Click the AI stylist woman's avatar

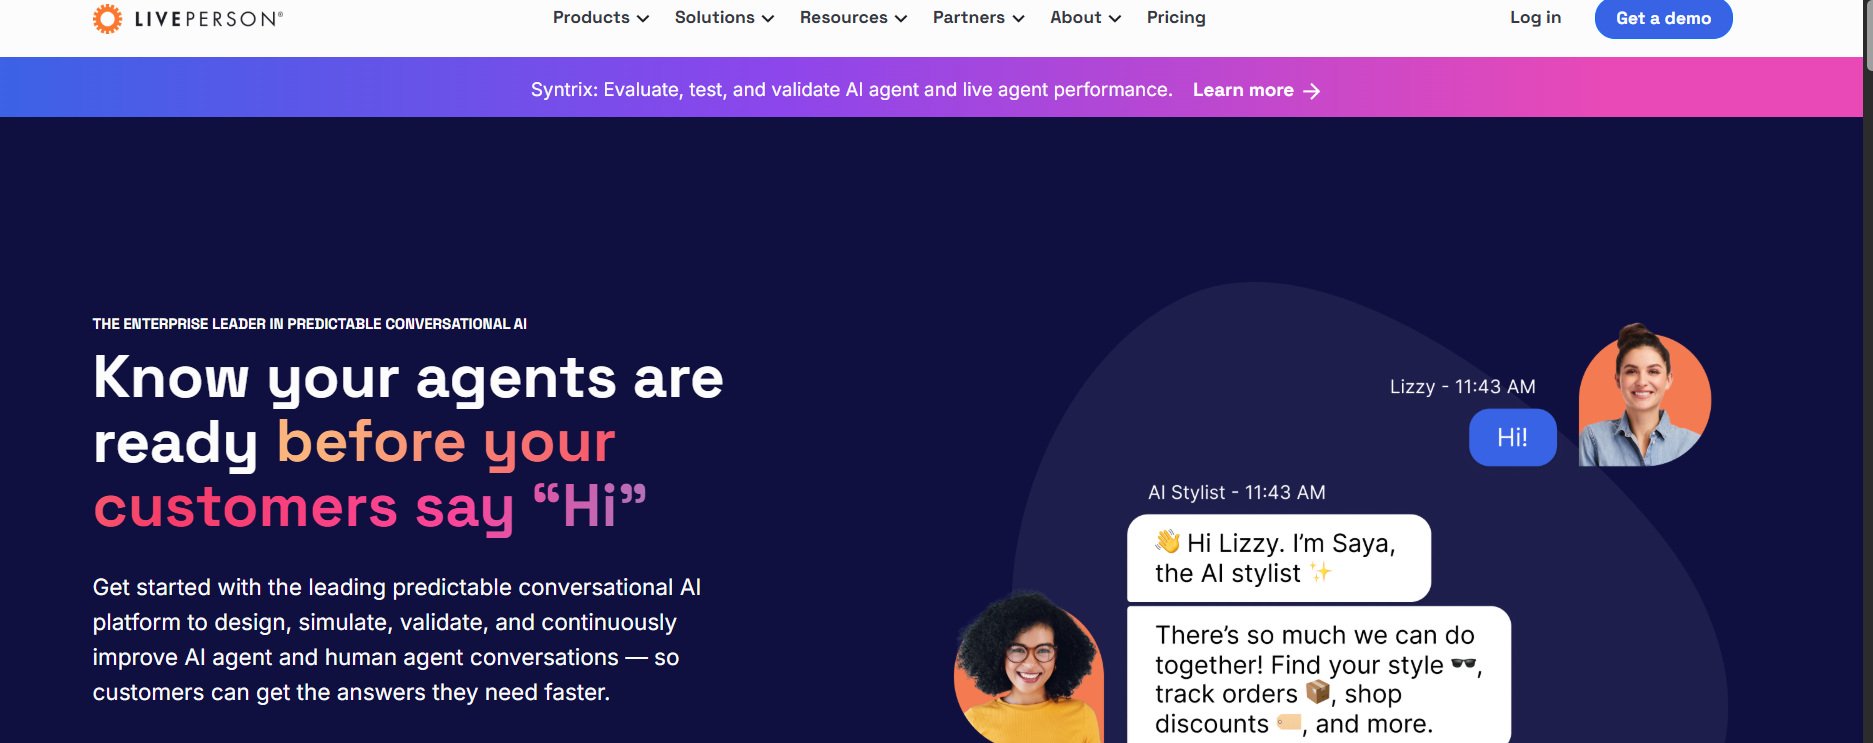point(1029,667)
